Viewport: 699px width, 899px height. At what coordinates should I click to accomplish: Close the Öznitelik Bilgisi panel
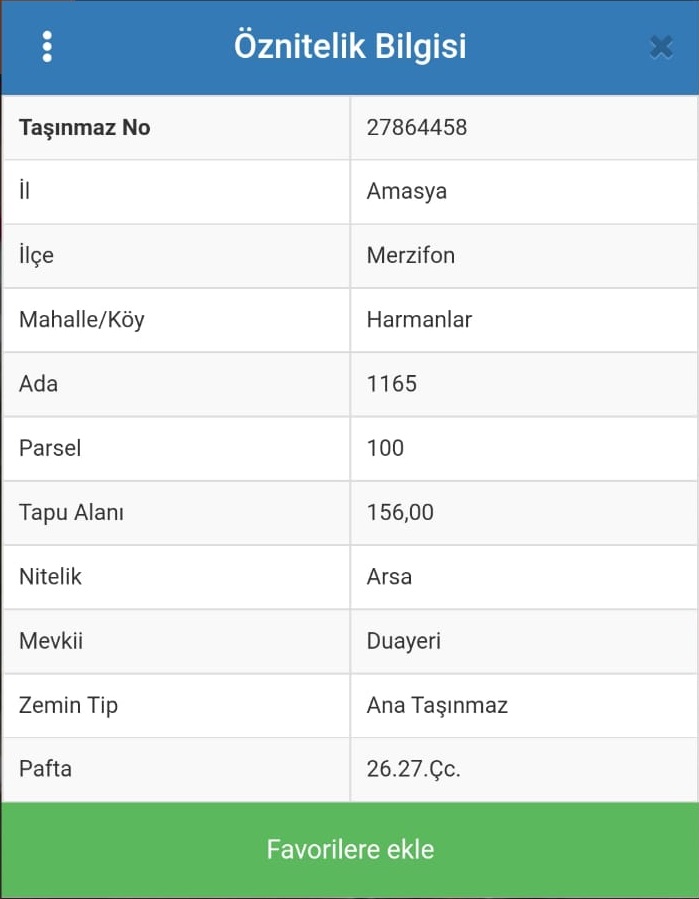click(x=660, y=46)
